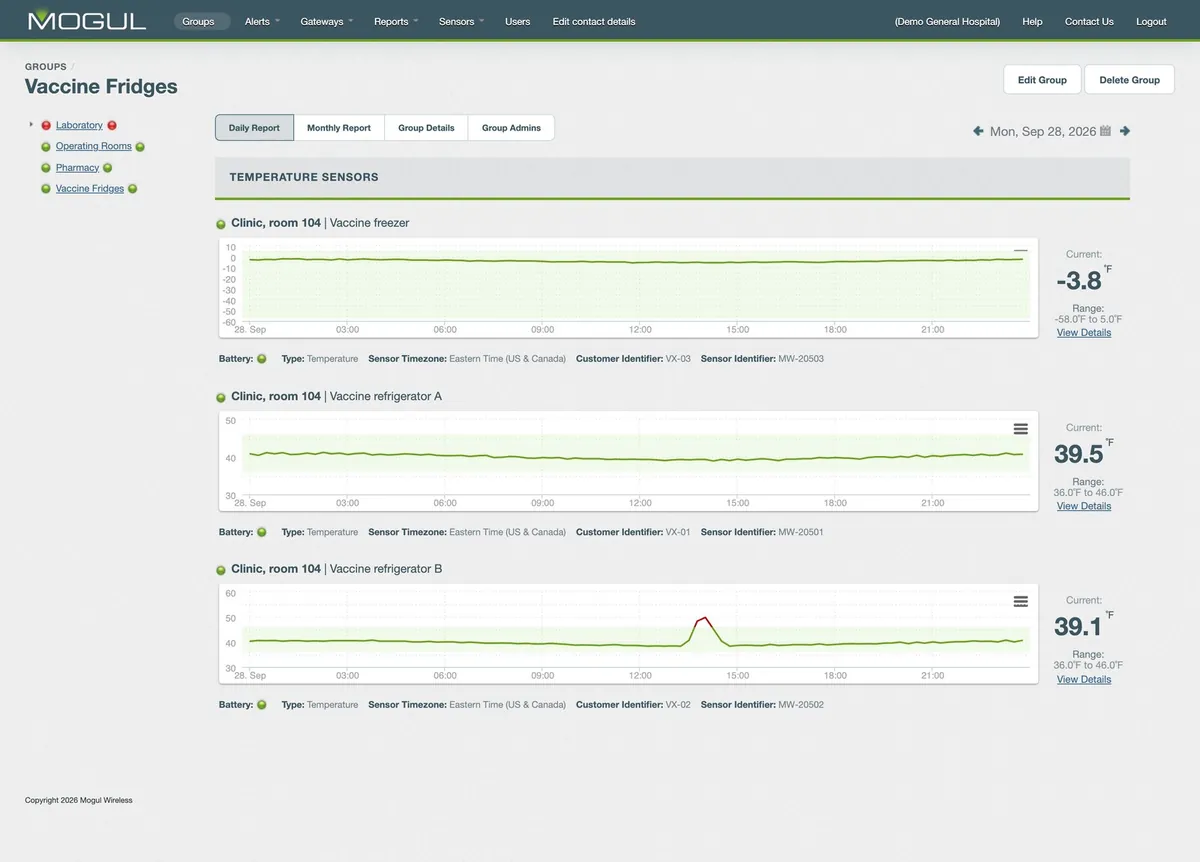Click the Delete Group button
The width and height of the screenshot is (1200, 862).
(x=1129, y=80)
